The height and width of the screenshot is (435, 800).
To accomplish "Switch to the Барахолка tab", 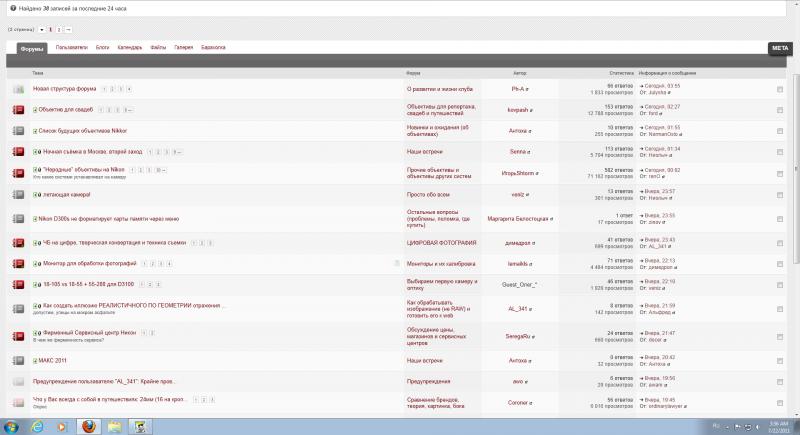I will [213, 47].
